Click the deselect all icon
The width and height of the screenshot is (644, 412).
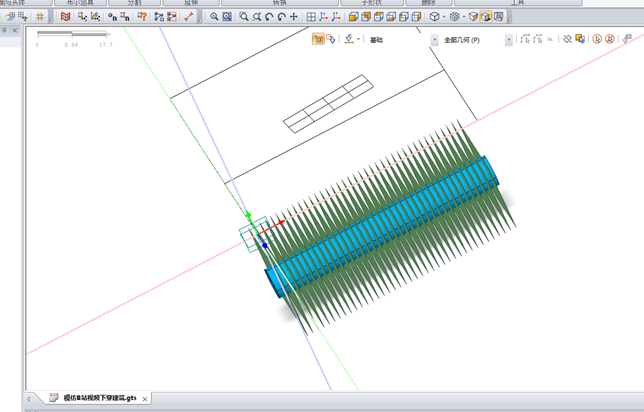pos(567,39)
